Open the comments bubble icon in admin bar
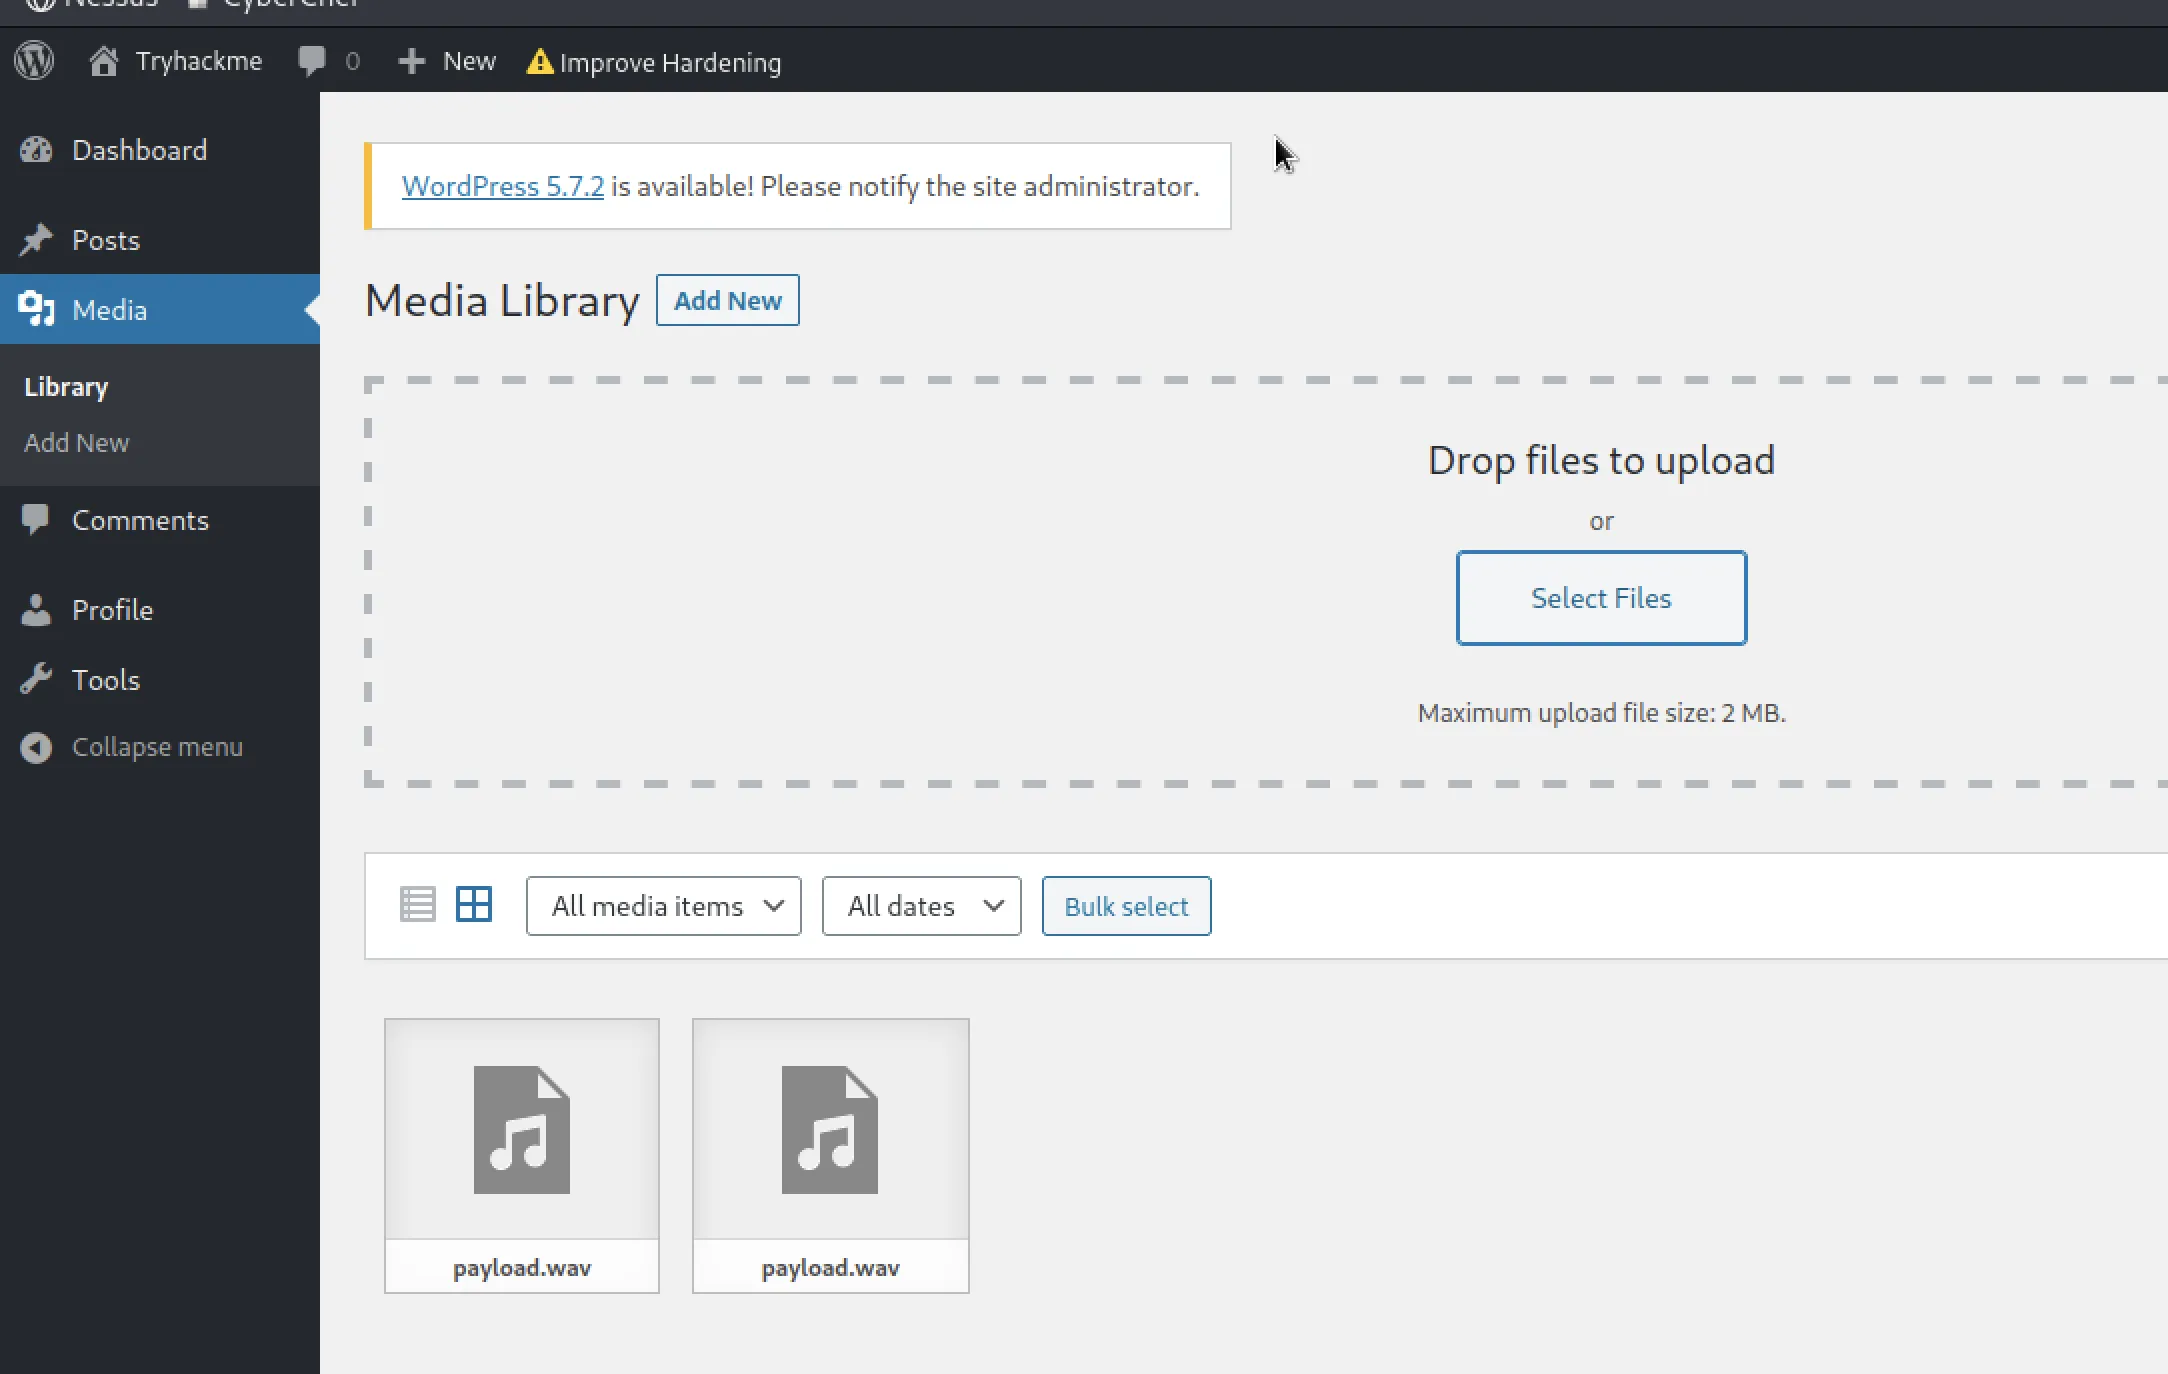2168x1374 pixels. [311, 61]
